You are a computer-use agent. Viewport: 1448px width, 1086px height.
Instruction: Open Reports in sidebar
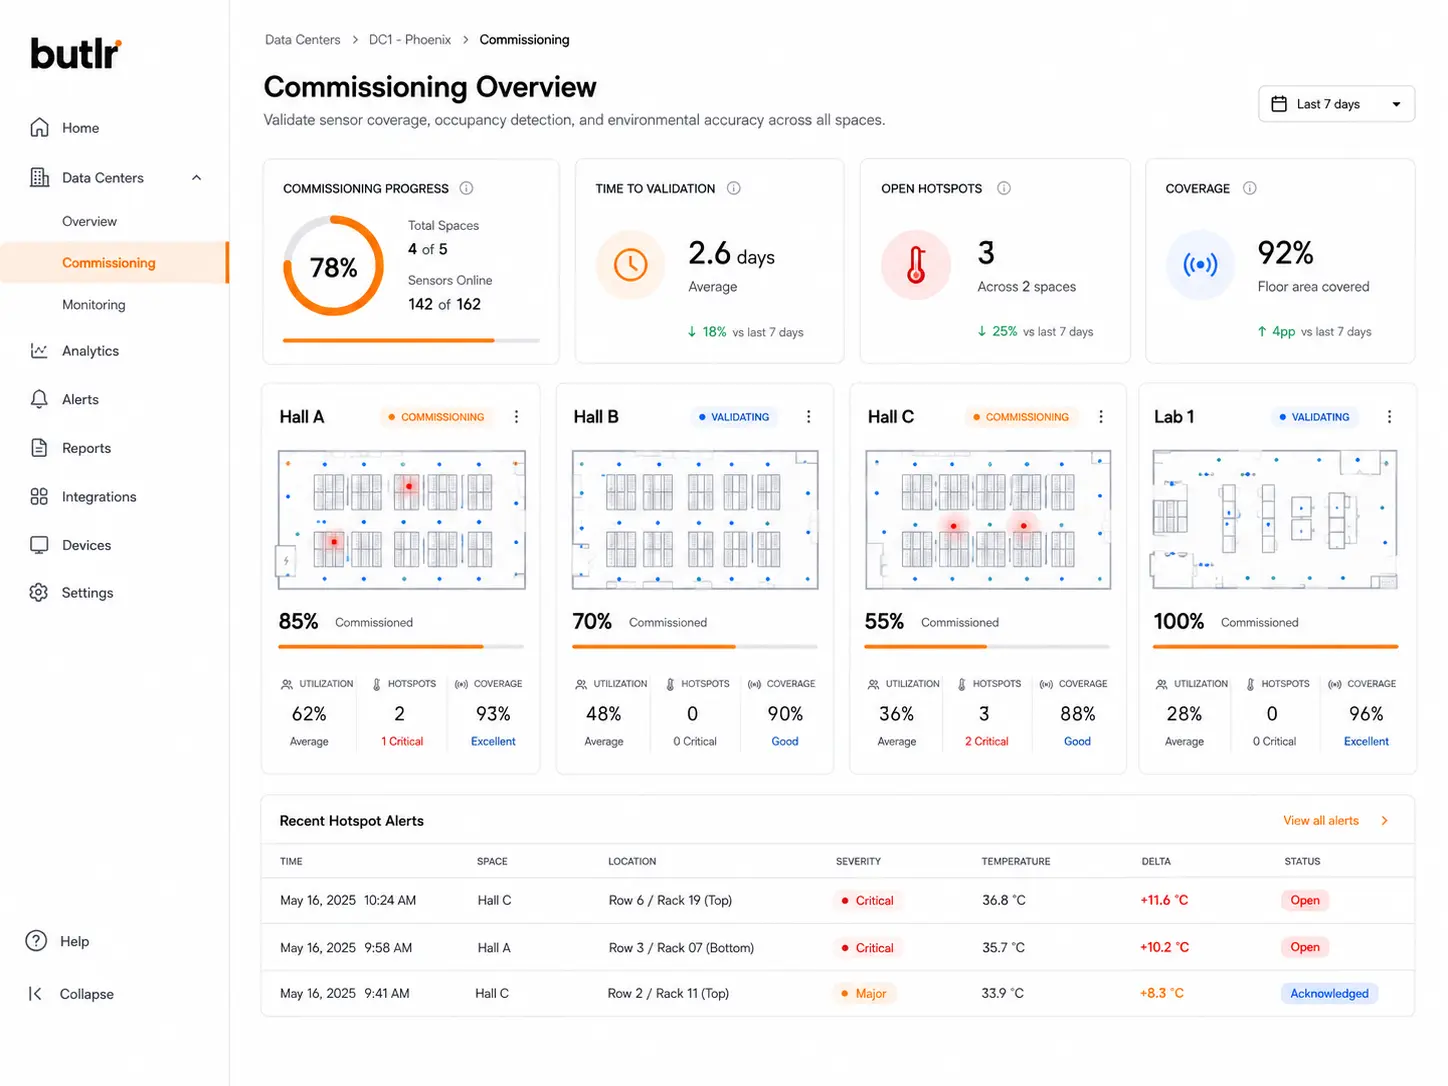(86, 448)
